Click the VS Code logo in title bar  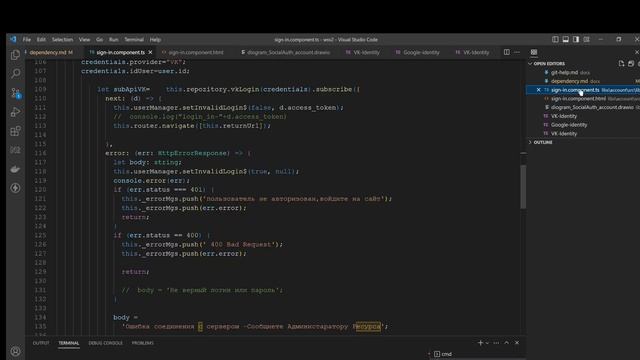(x=13, y=39)
